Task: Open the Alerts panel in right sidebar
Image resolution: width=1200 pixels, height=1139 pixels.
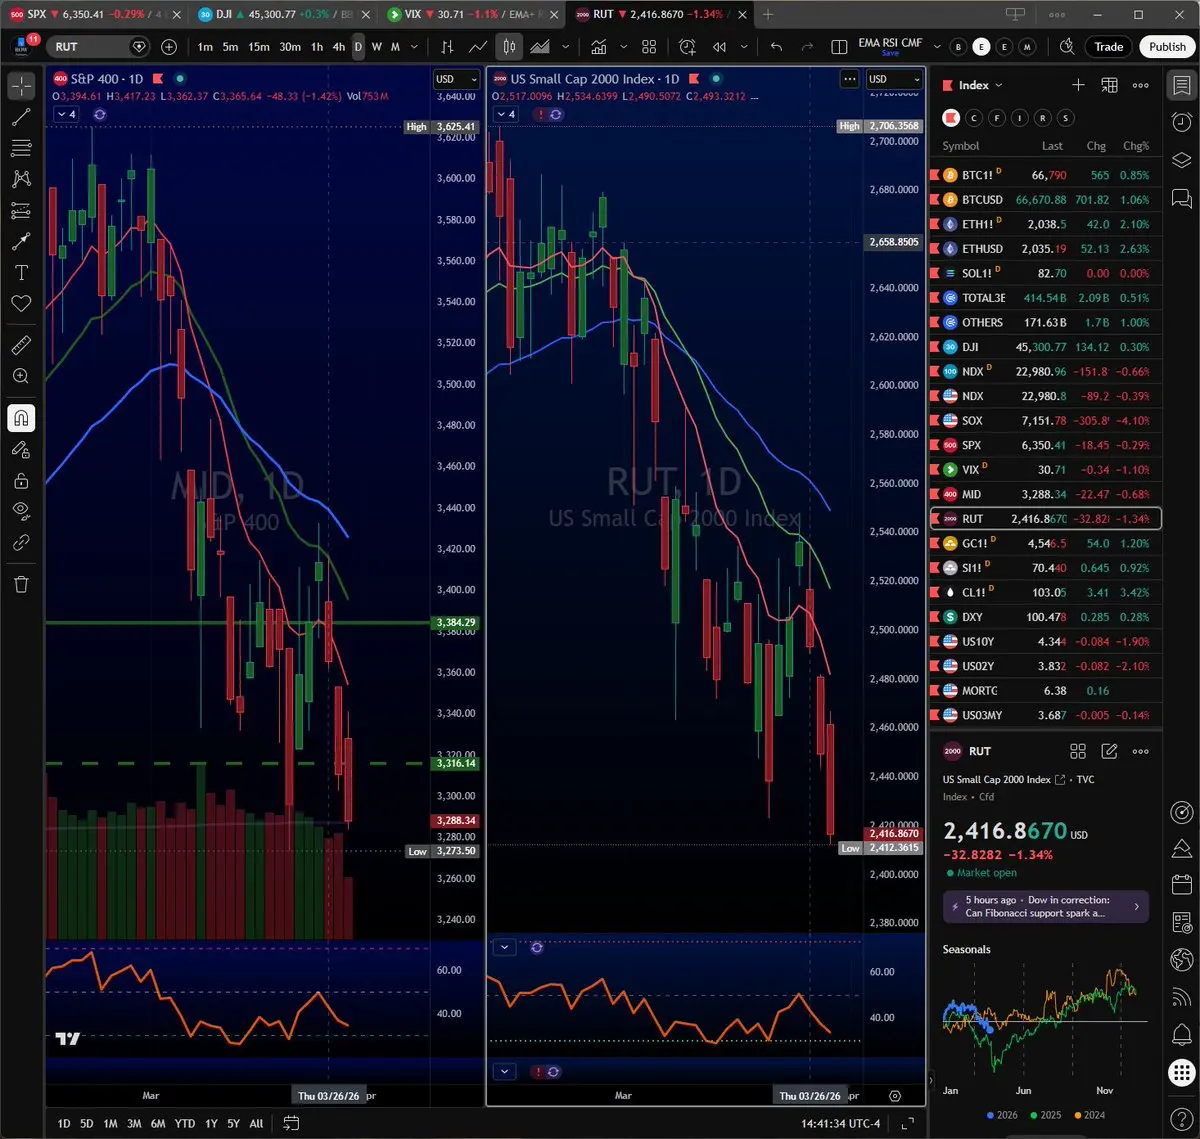Action: [x=1181, y=122]
